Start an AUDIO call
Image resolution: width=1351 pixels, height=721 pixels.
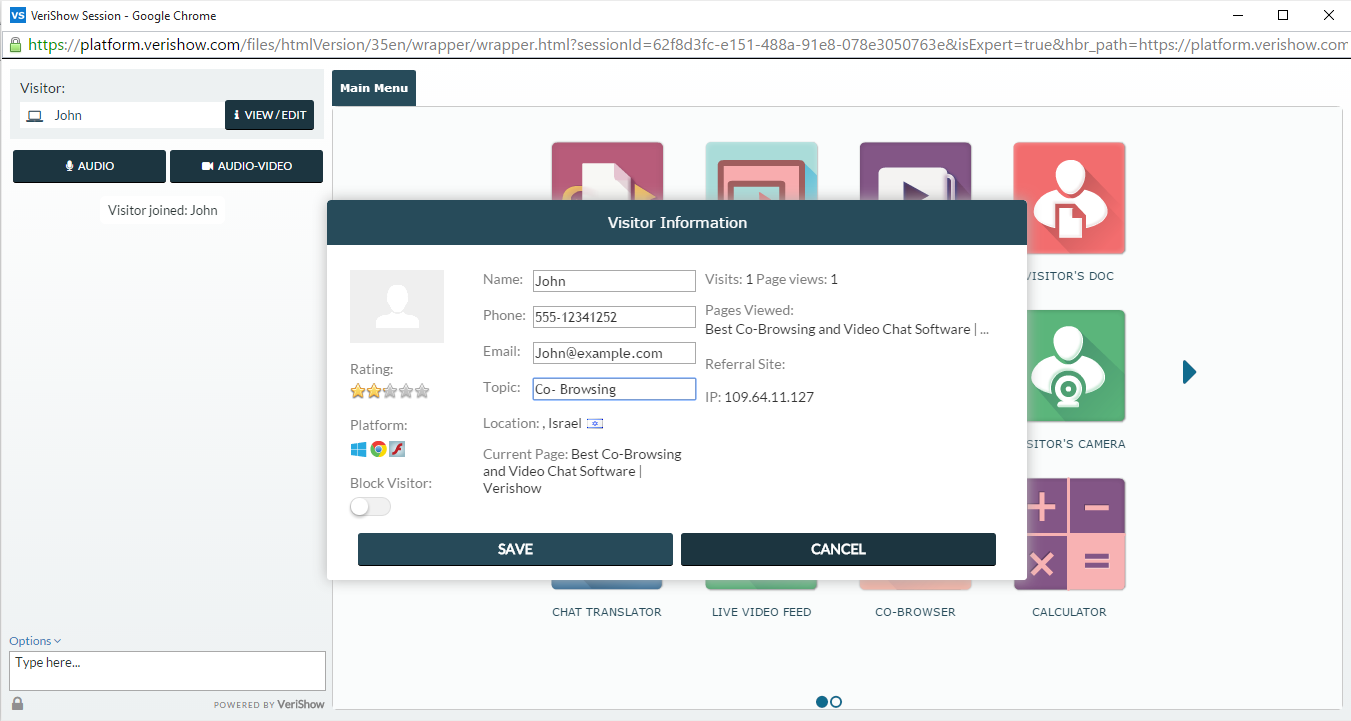(x=89, y=166)
